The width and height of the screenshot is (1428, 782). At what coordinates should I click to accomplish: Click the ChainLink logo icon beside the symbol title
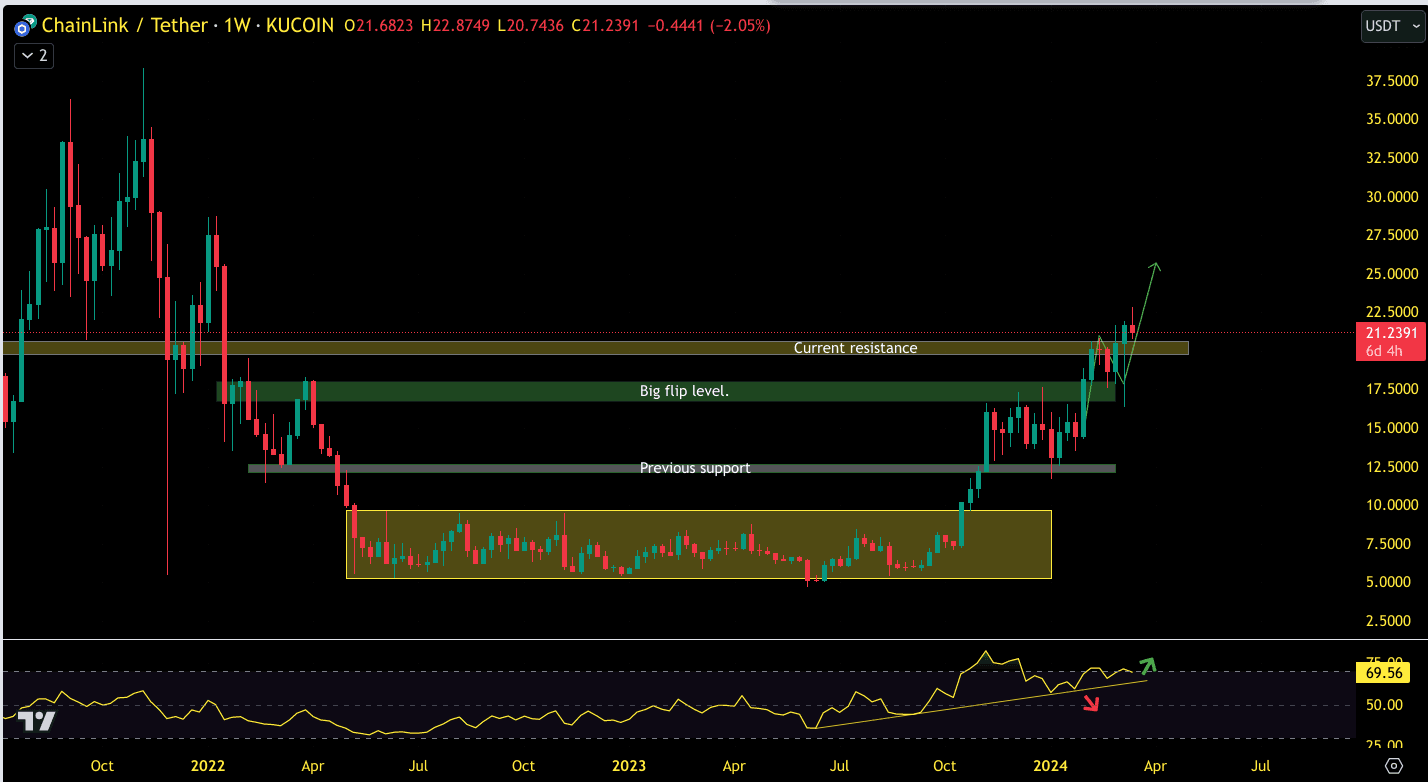click(x=25, y=25)
